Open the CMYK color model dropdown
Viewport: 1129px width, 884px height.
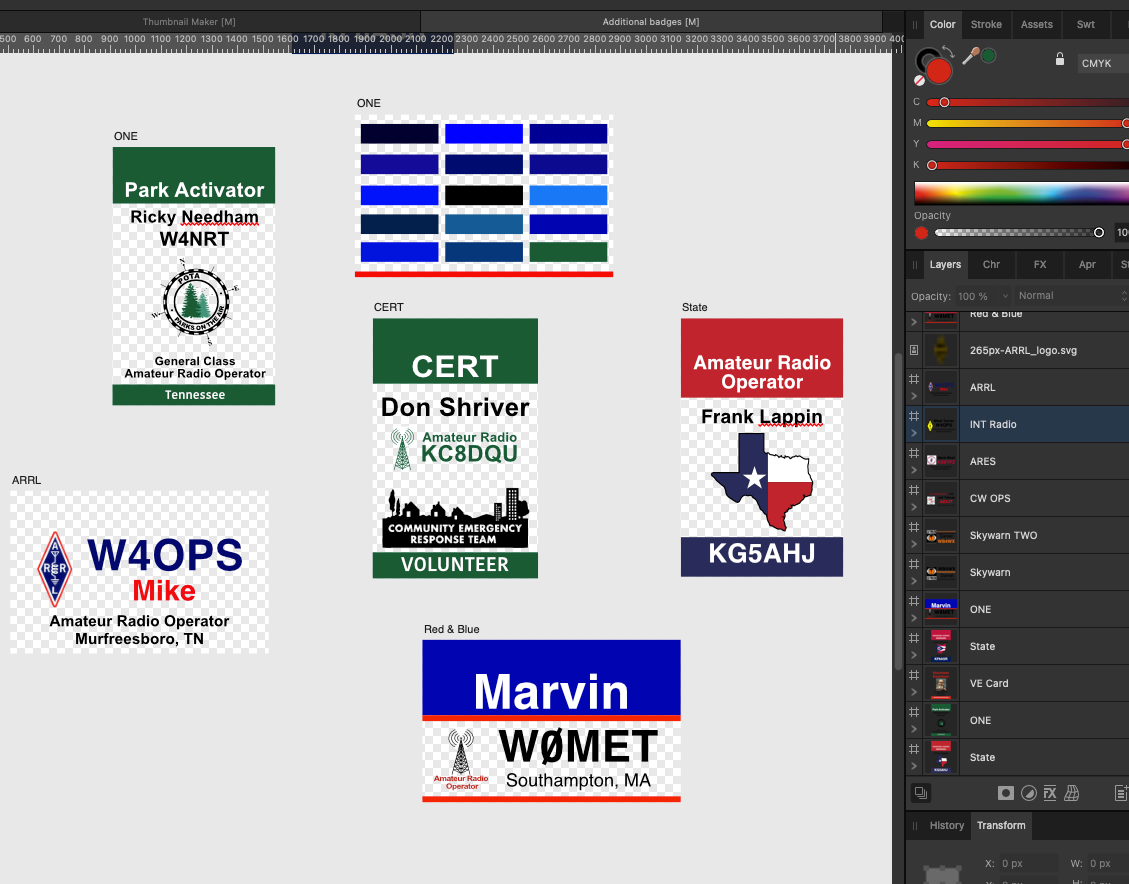[1102, 63]
